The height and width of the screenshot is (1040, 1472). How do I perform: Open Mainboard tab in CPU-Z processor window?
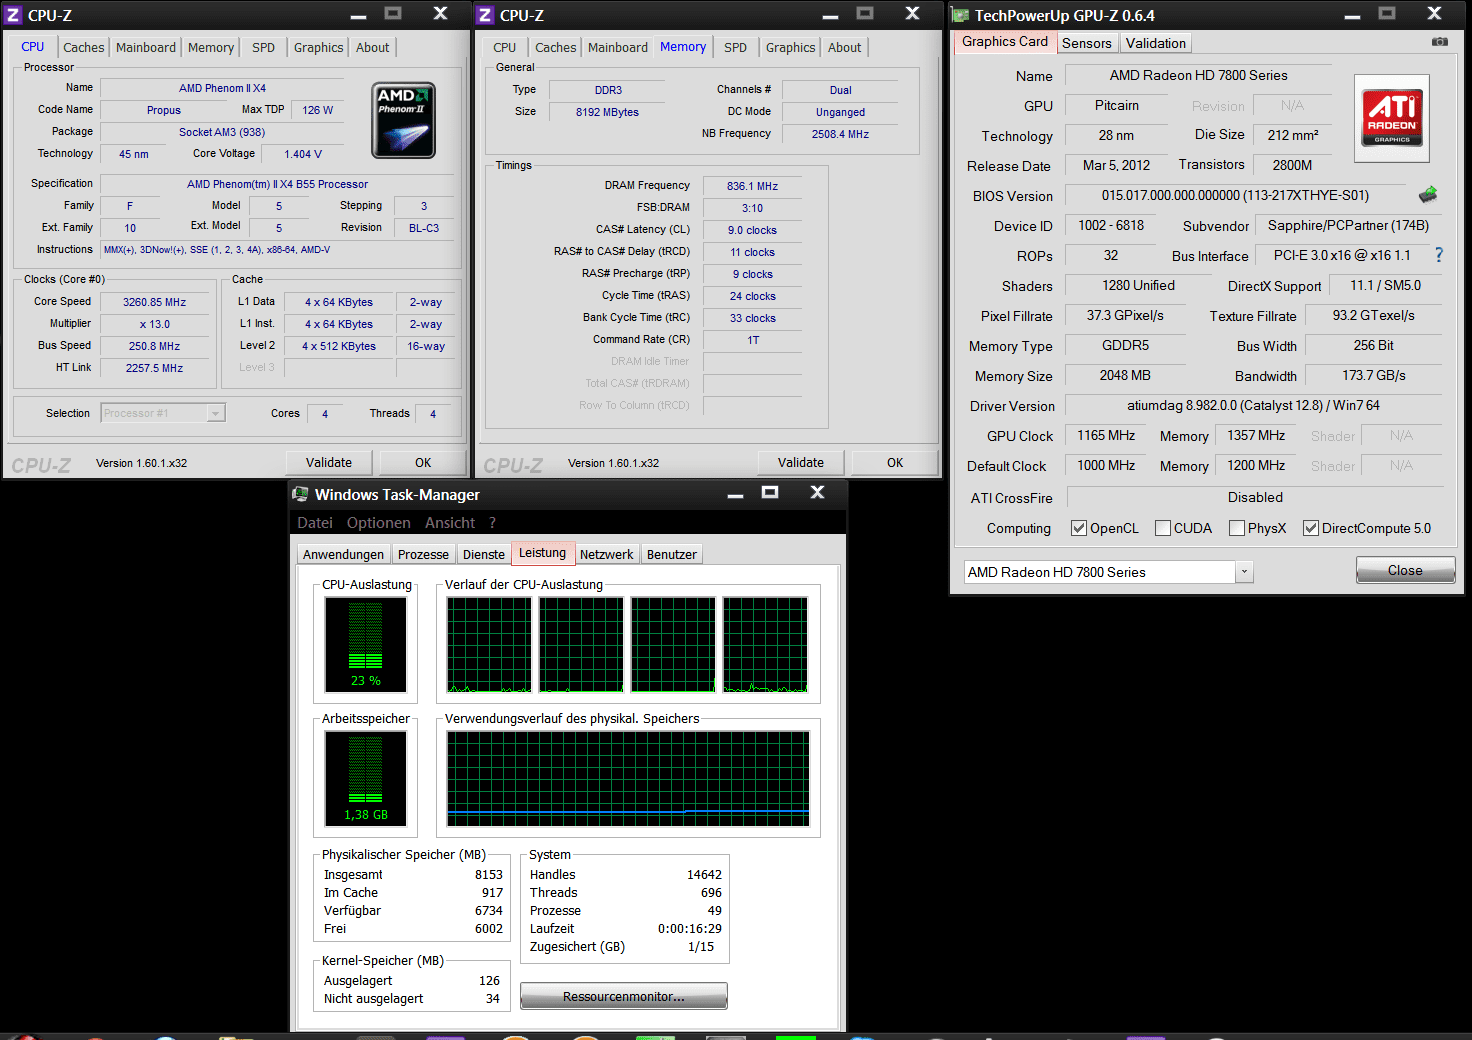click(x=146, y=47)
